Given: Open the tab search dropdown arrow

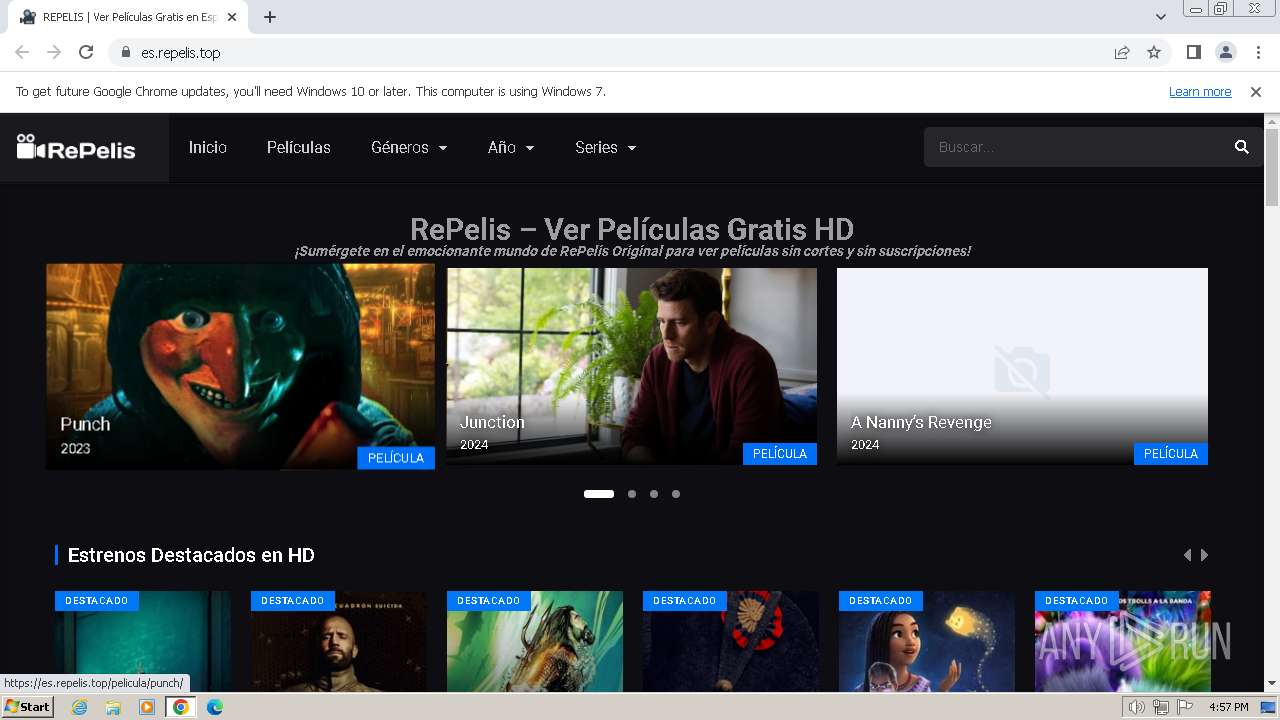Looking at the screenshot, I should point(1161,17).
